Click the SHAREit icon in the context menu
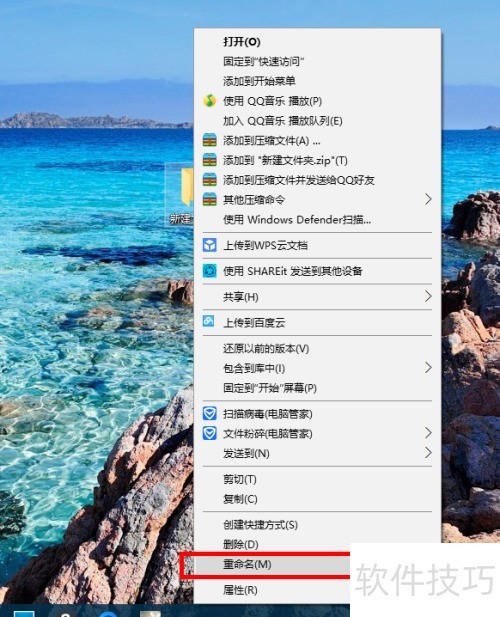The image size is (500, 617). click(x=210, y=271)
